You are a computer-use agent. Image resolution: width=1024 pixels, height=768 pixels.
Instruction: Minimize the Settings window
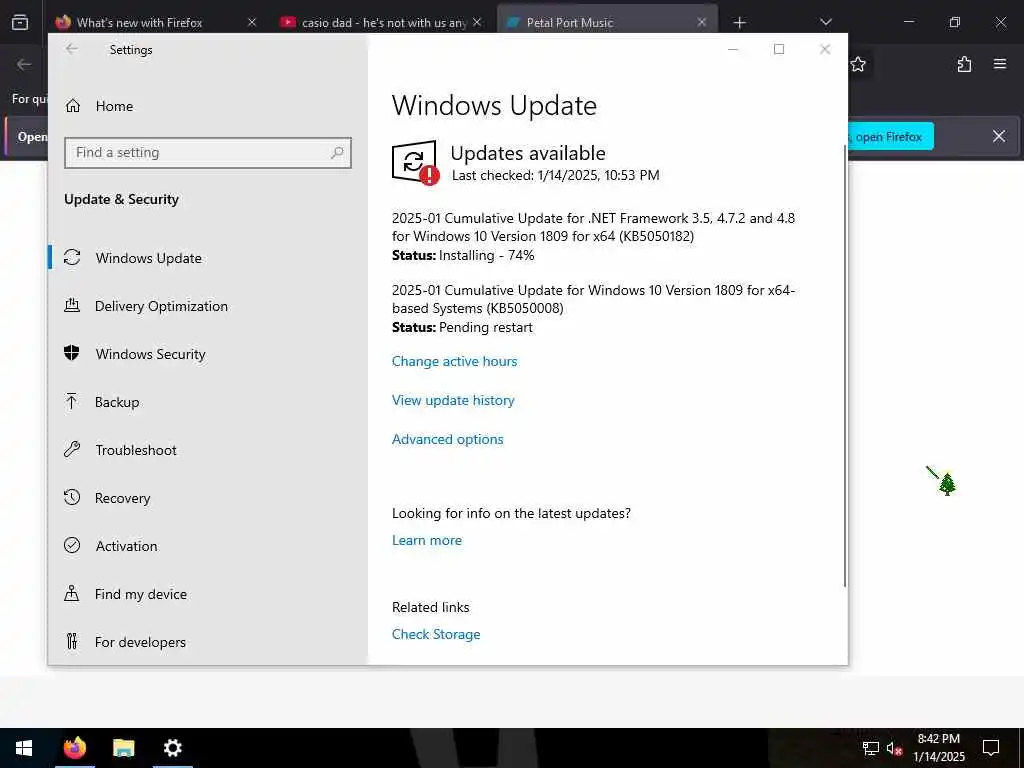click(x=733, y=49)
